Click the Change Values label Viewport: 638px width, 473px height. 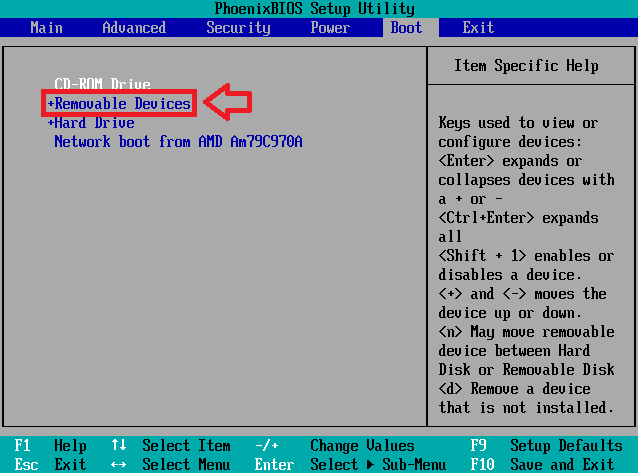pyautogui.click(x=362, y=446)
